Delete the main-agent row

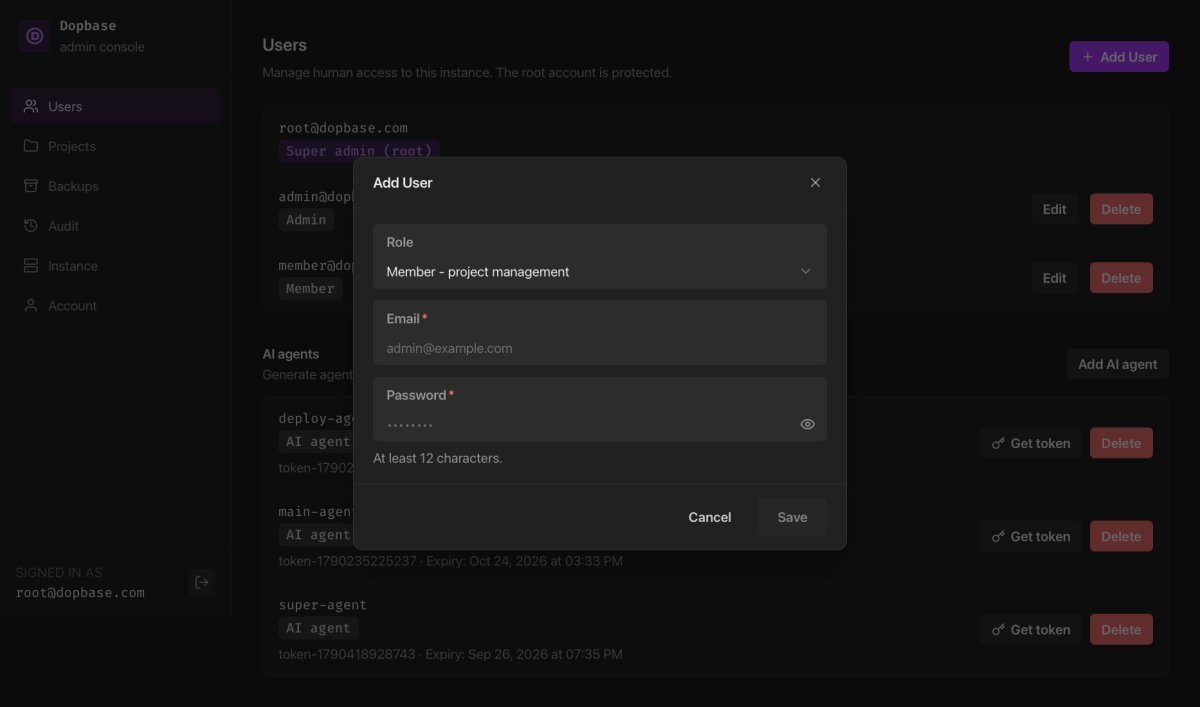[x=1121, y=536]
